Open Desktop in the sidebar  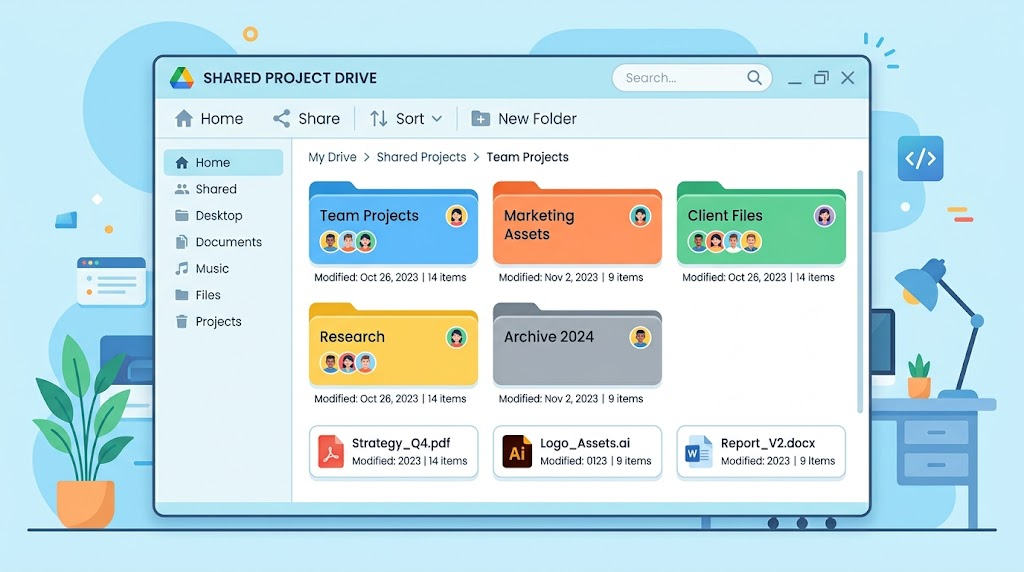click(223, 215)
